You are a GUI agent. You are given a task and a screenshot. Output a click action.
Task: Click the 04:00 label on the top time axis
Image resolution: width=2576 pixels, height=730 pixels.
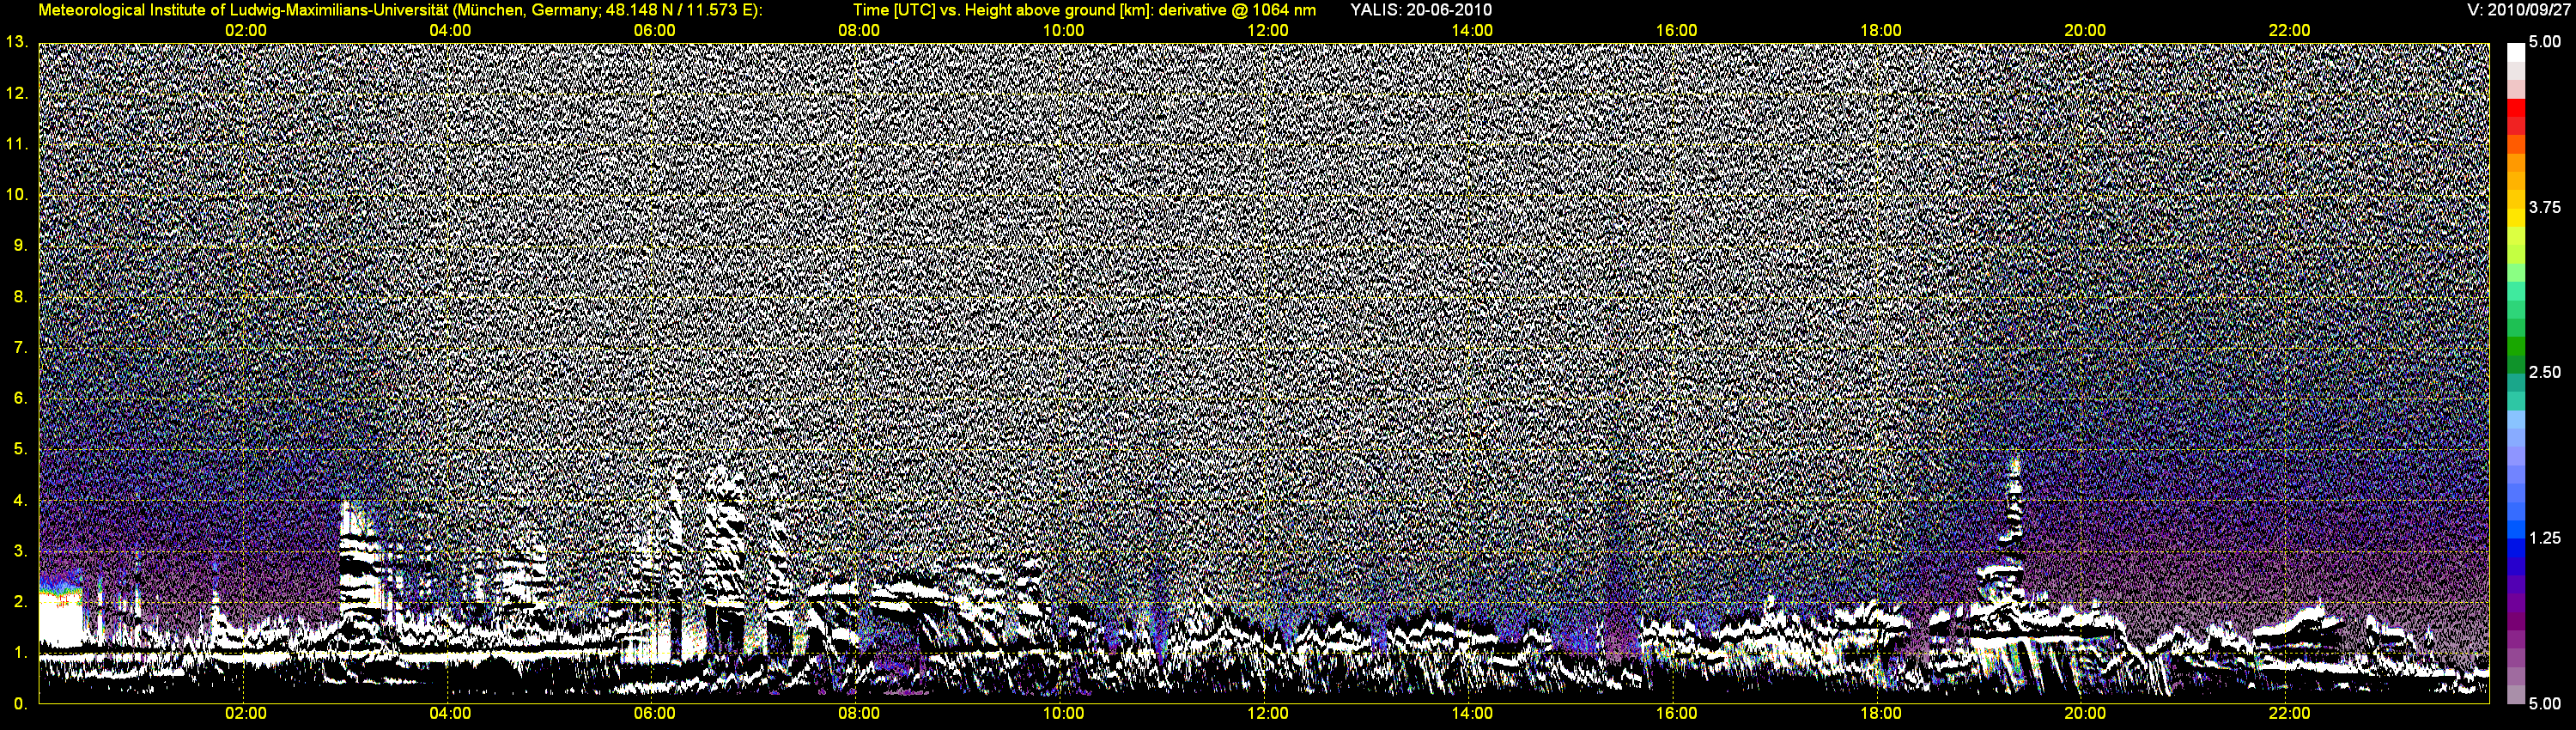pos(450,30)
